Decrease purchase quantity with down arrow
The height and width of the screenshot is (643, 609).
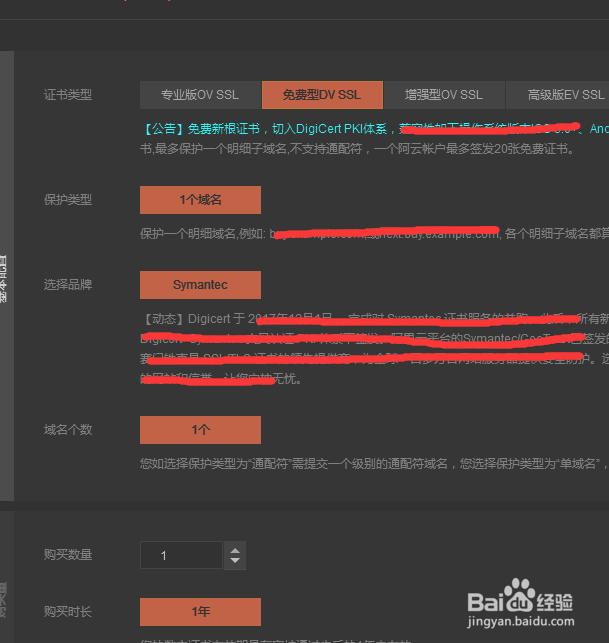point(235,560)
